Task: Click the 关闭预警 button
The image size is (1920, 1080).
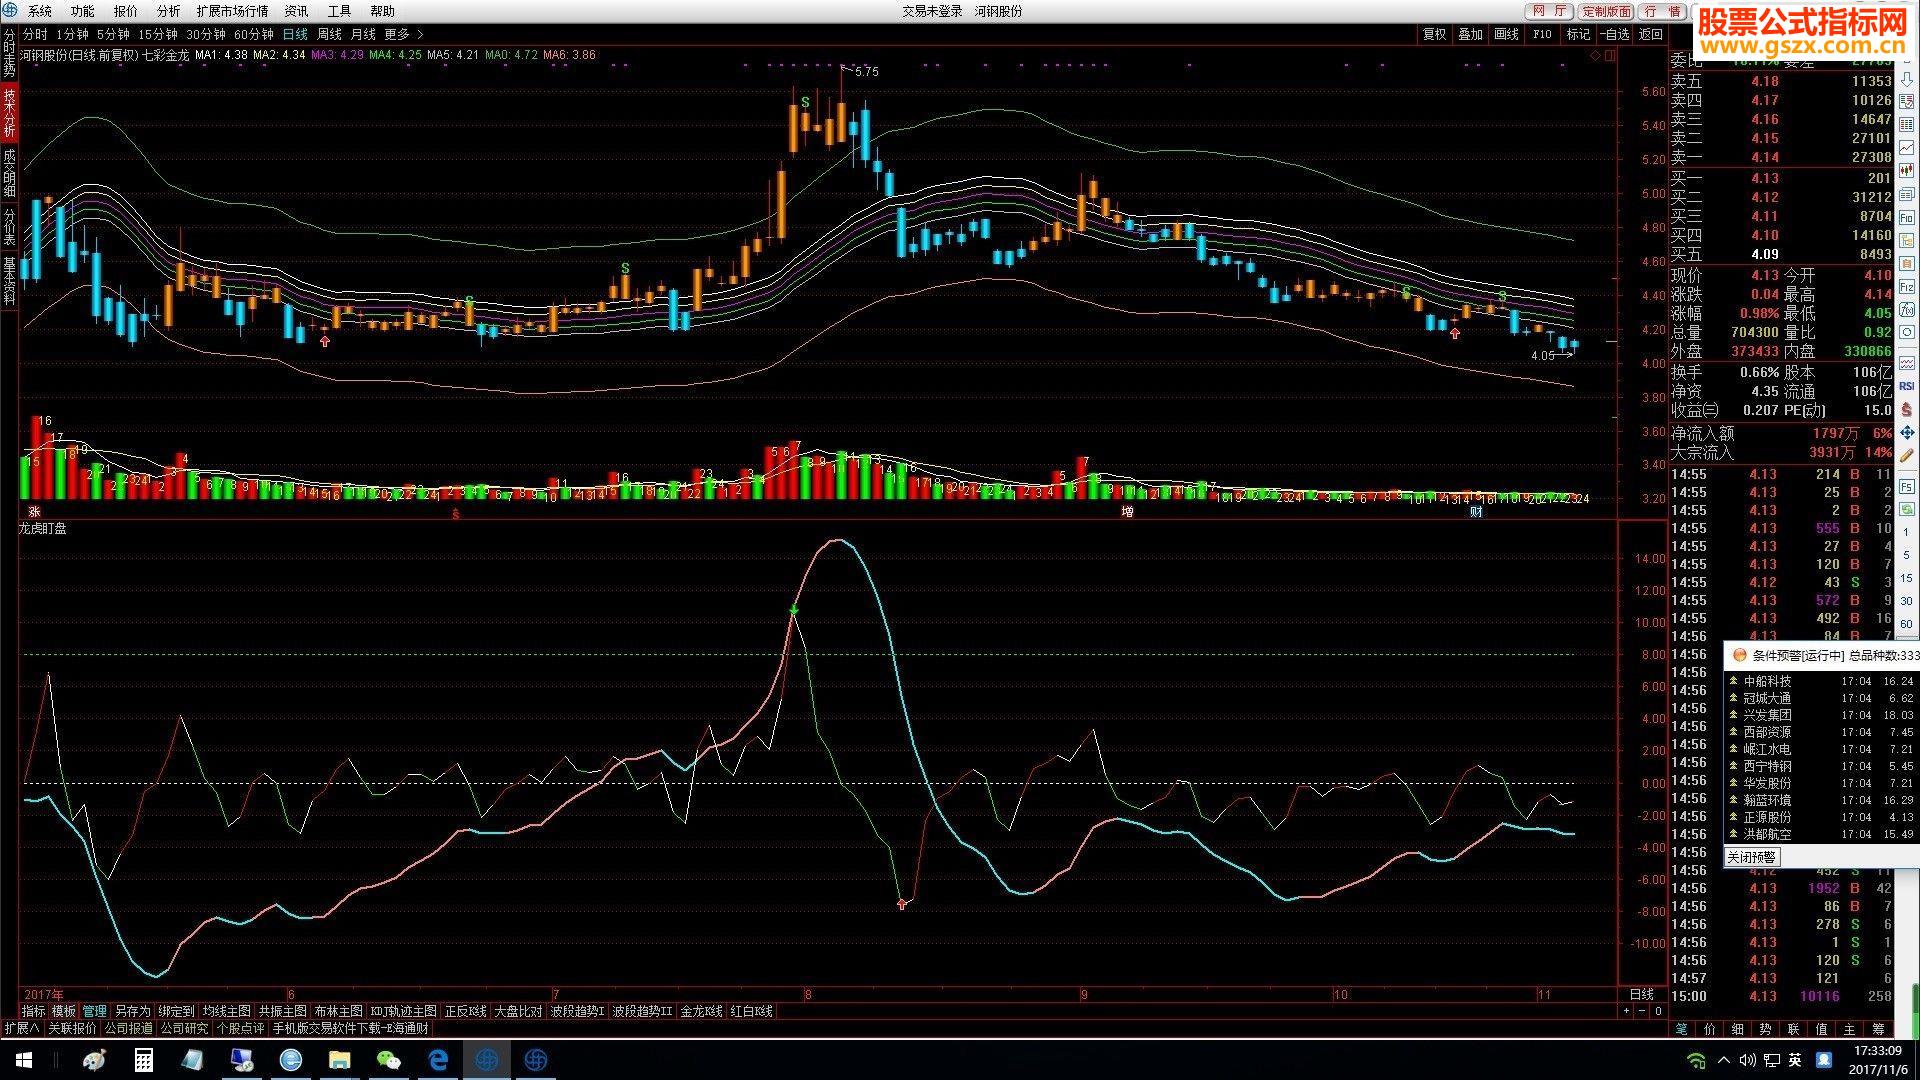Action: point(1751,857)
